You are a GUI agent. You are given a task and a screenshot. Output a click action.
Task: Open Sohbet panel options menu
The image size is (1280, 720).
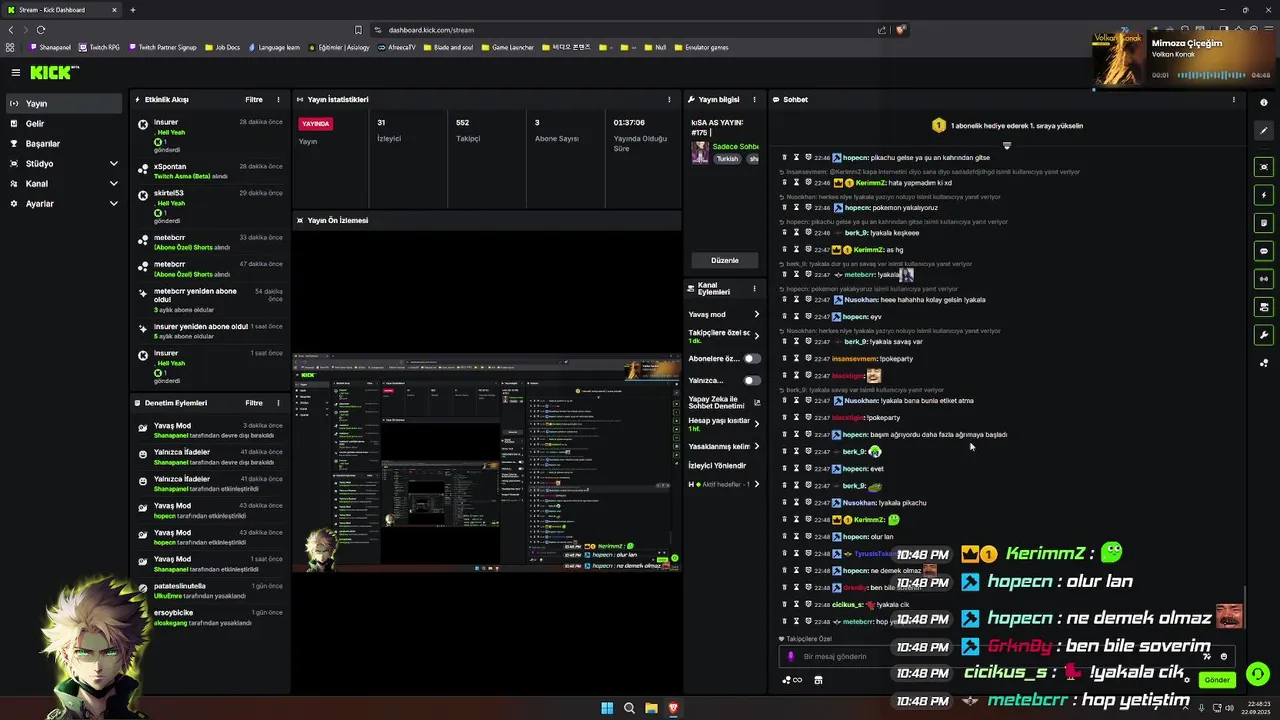point(1233,99)
